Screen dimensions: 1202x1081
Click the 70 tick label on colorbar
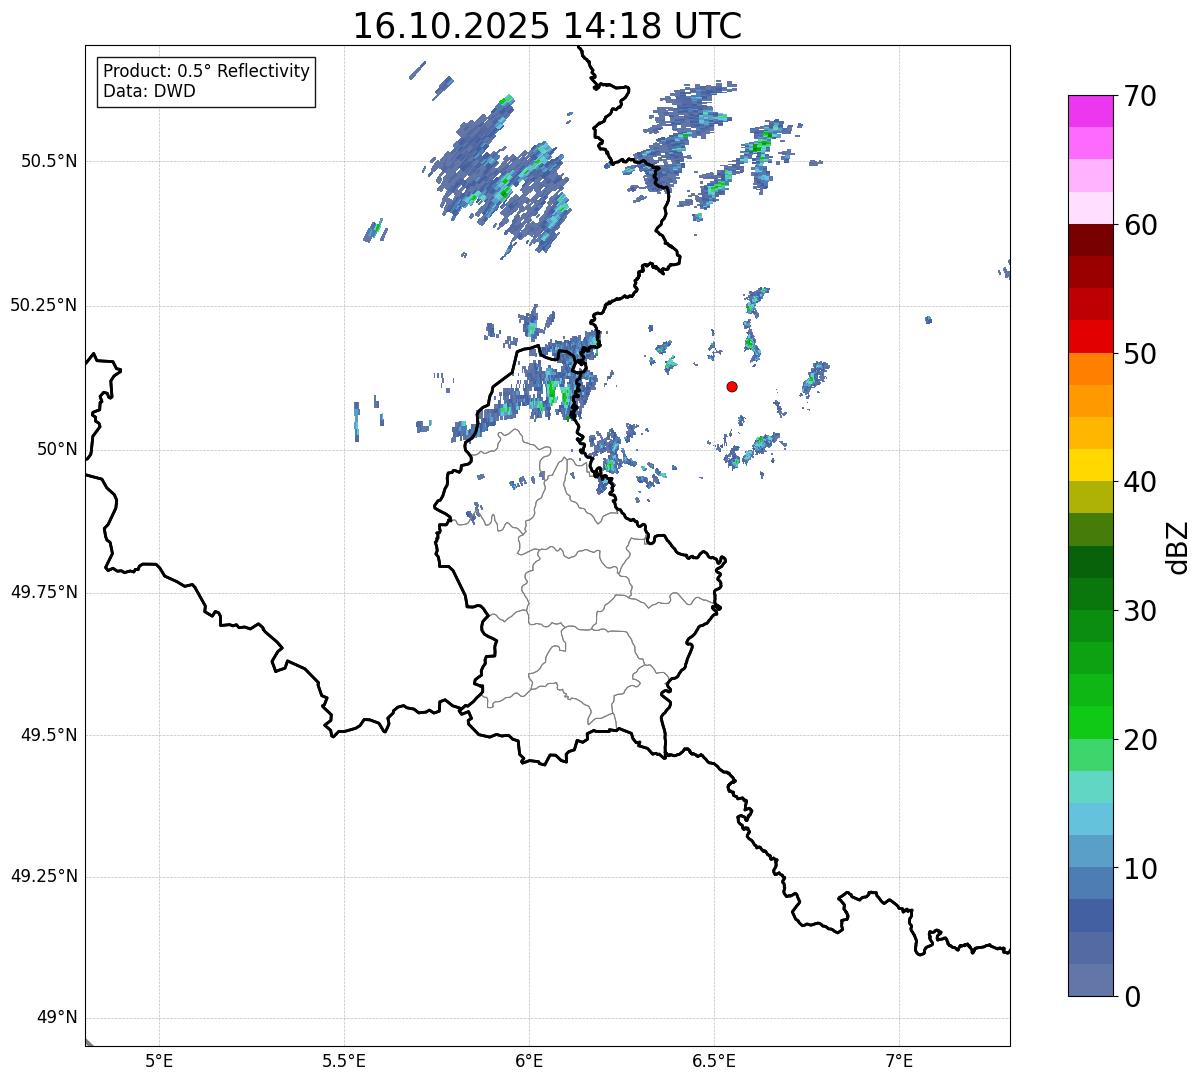point(1140,96)
